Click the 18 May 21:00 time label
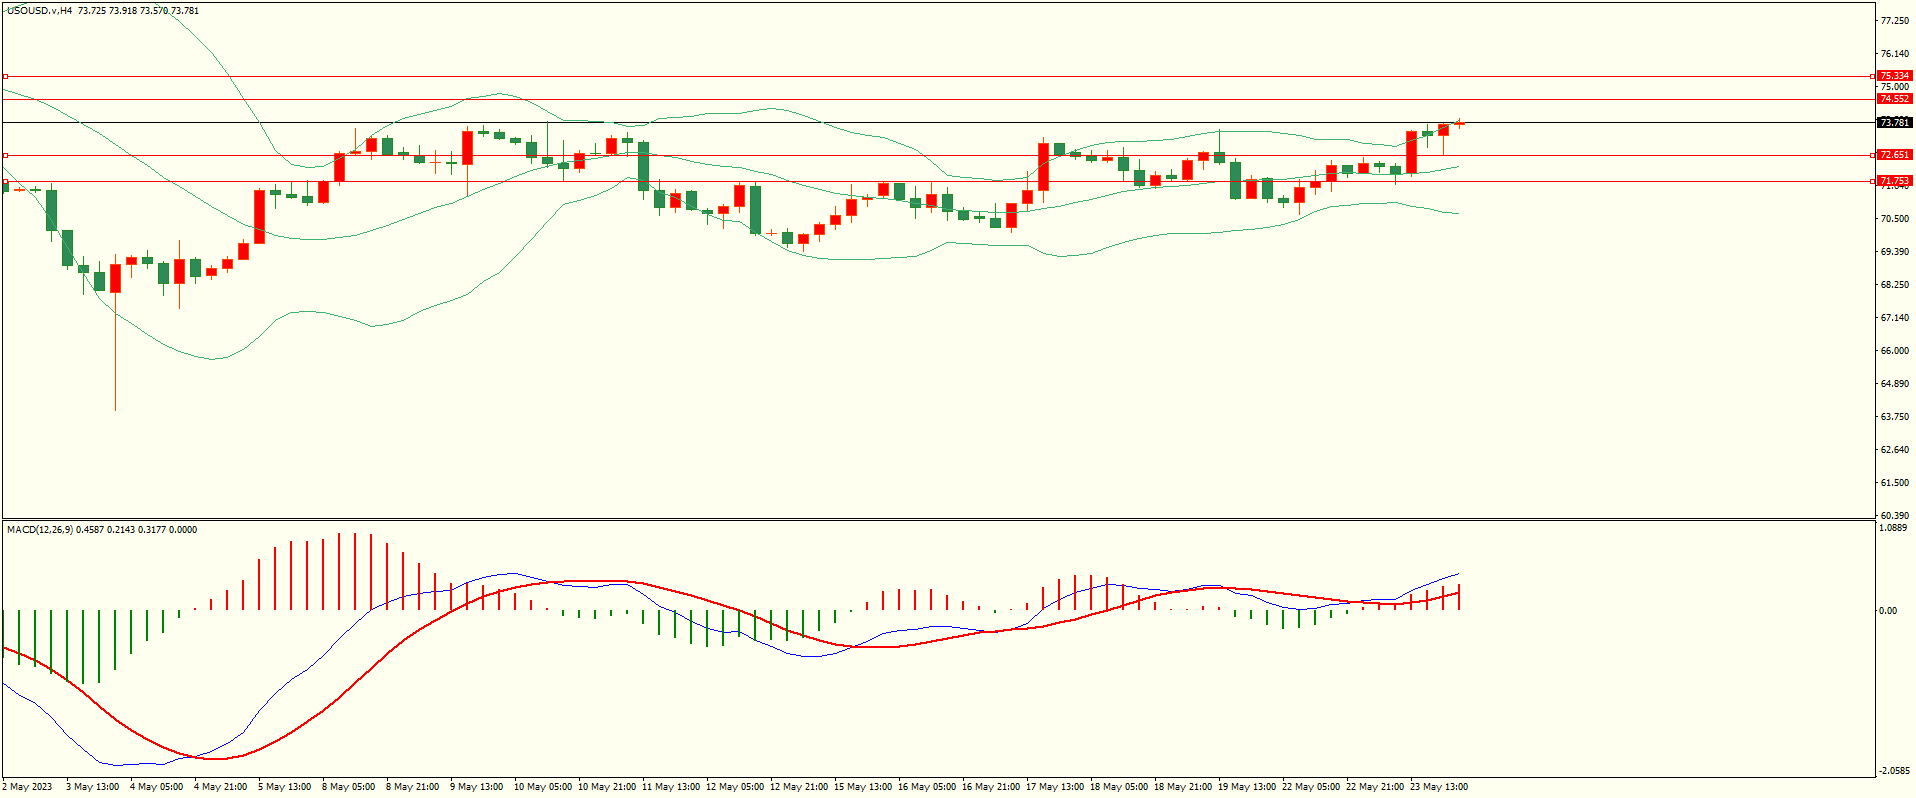The height and width of the screenshot is (798, 1916). (x=1183, y=787)
